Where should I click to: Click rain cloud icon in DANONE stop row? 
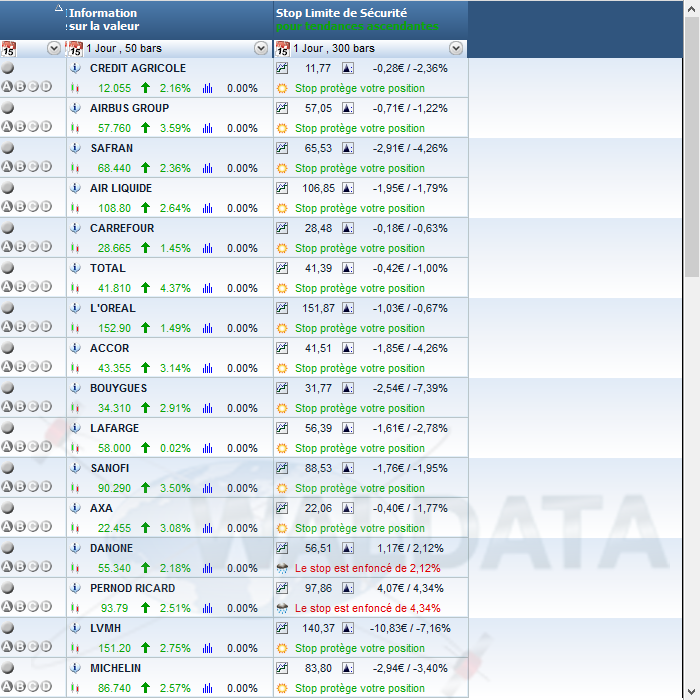(x=282, y=568)
